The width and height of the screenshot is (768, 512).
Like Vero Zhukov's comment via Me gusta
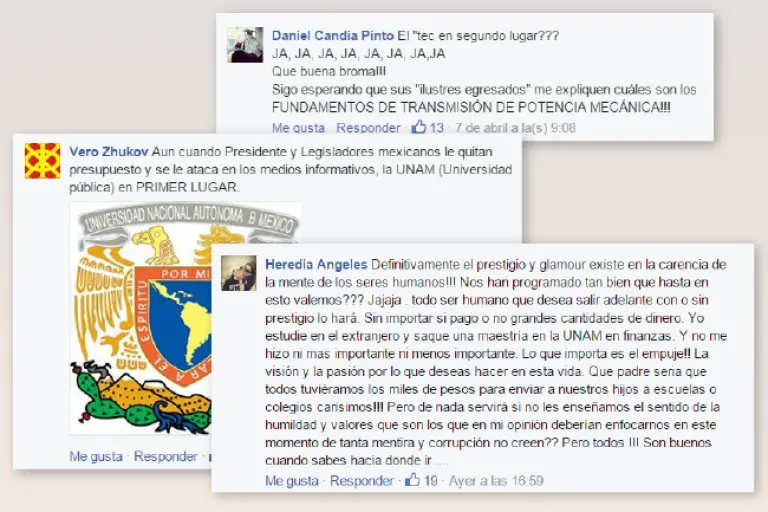[96, 457]
